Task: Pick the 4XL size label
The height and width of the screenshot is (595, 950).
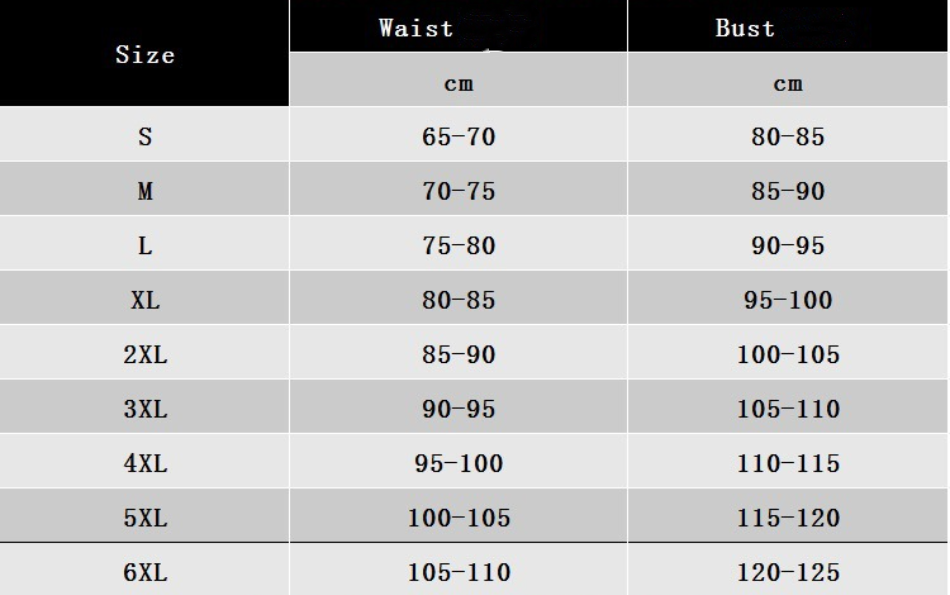Action: pyautogui.click(x=145, y=464)
